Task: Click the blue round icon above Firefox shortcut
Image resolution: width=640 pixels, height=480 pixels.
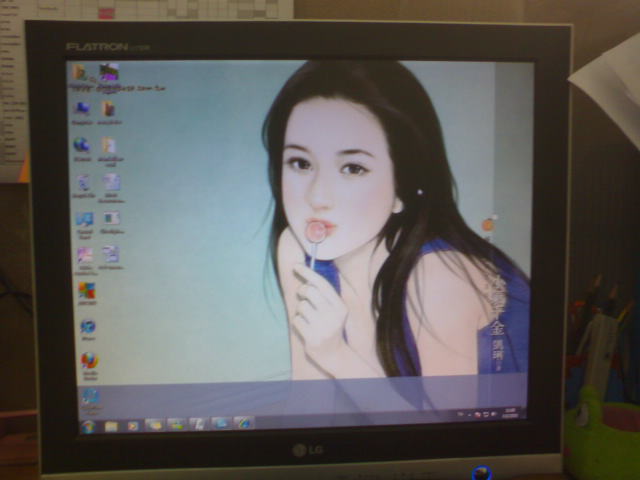Action: coord(88,327)
